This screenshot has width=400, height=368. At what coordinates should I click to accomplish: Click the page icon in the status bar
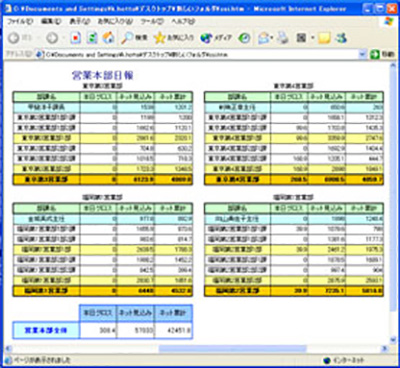(x=9, y=360)
